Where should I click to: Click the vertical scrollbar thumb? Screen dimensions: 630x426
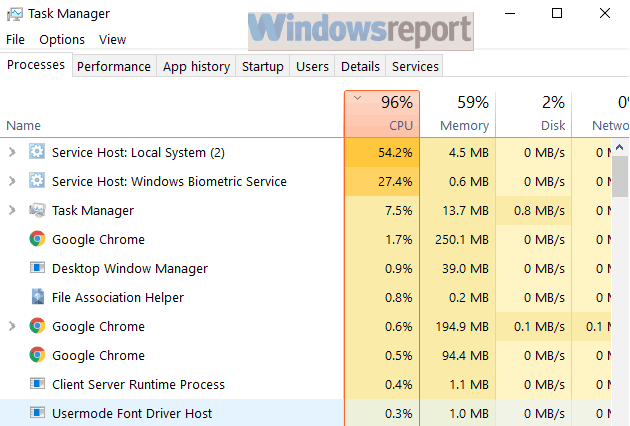tap(620, 176)
